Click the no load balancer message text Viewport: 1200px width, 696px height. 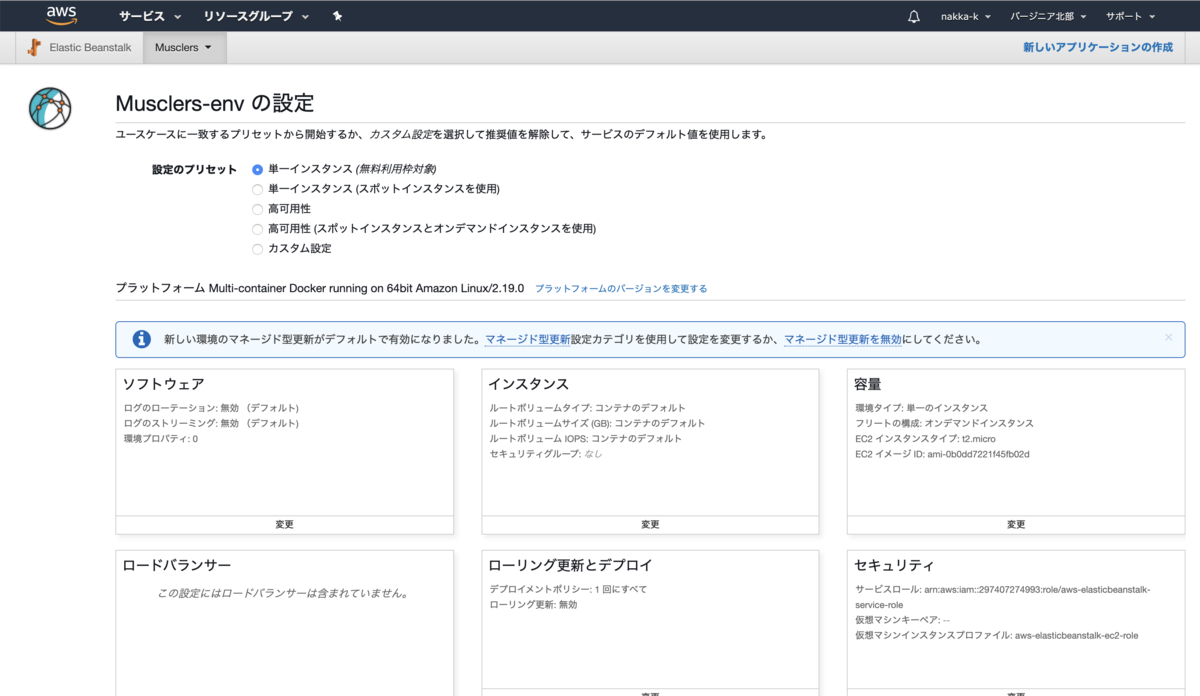click(283, 593)
